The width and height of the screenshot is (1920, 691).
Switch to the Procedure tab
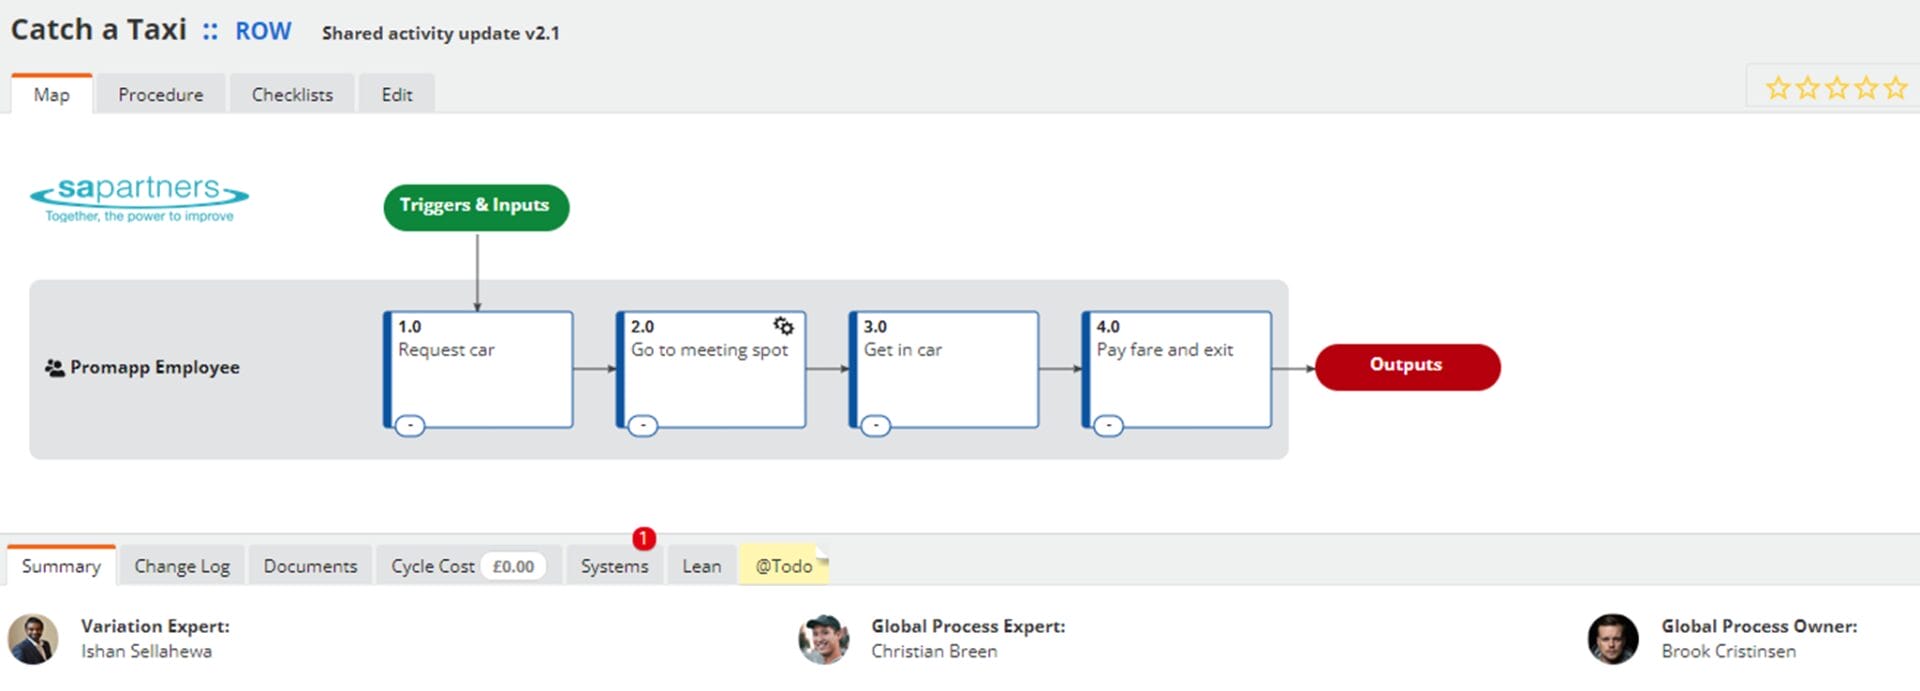tap(160, 95)
